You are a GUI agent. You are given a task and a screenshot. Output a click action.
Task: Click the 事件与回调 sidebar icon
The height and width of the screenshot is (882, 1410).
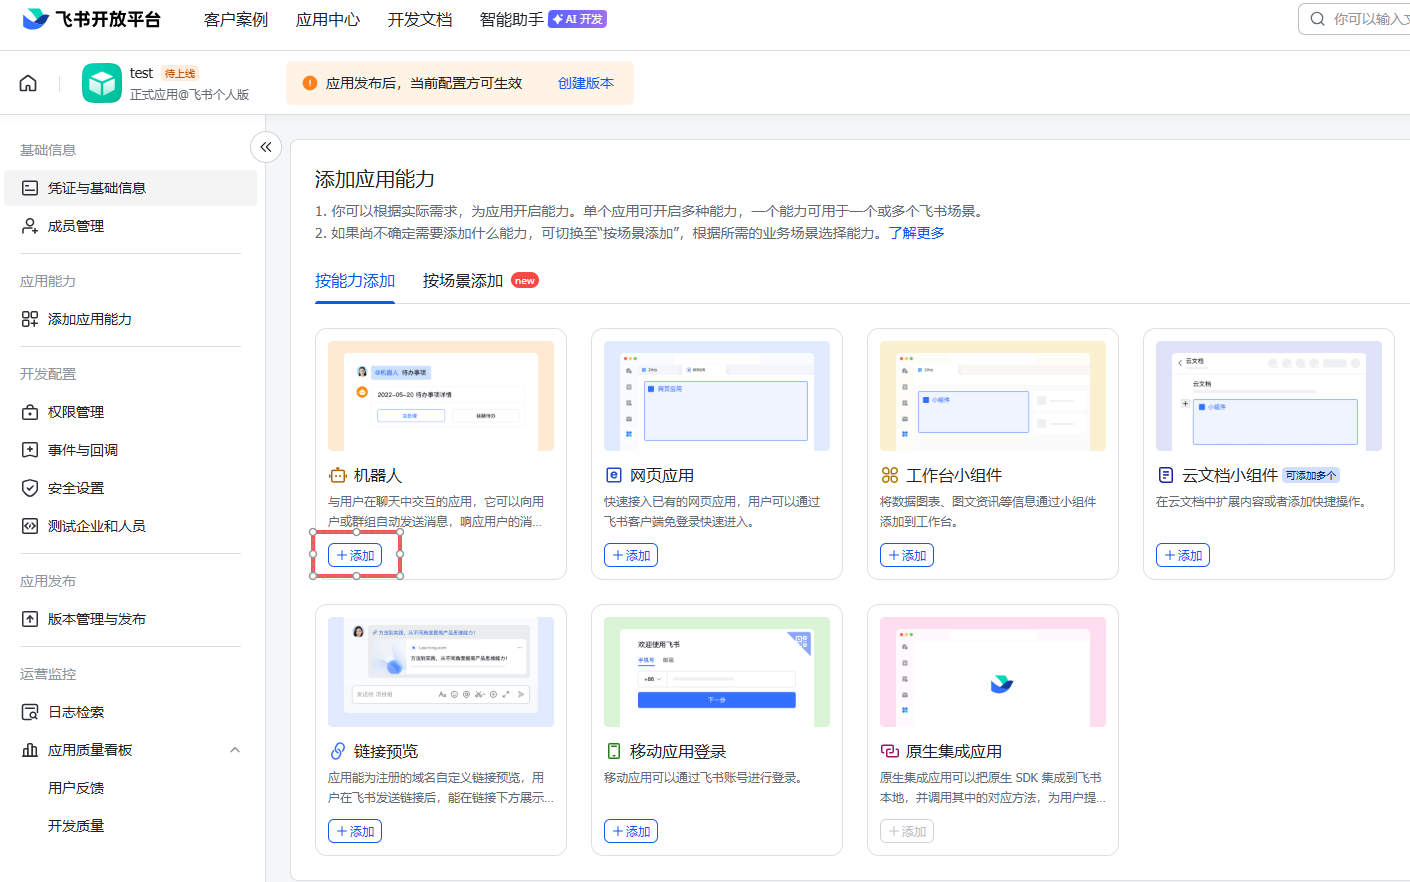30,450
